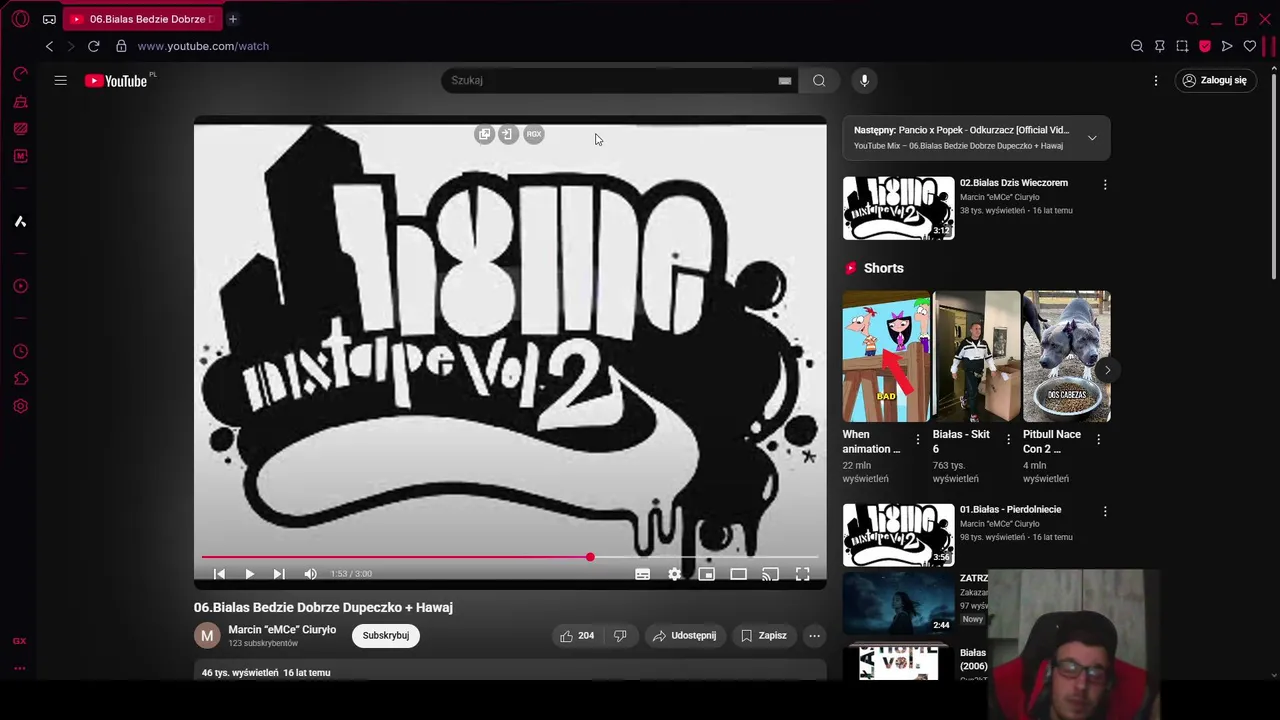Skip to previous video in player

point(220,574)
